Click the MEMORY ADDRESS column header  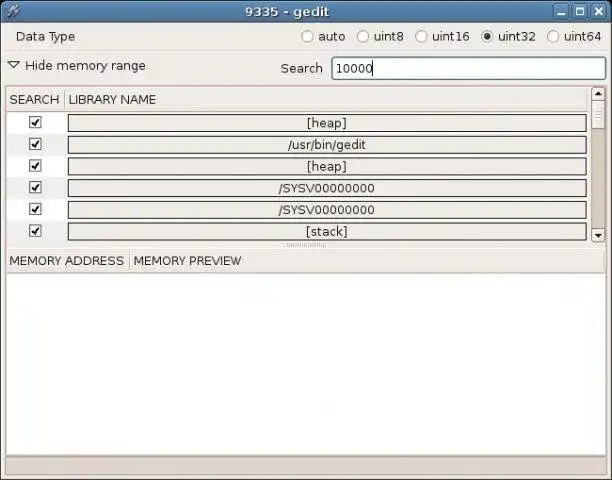(67, 261)
